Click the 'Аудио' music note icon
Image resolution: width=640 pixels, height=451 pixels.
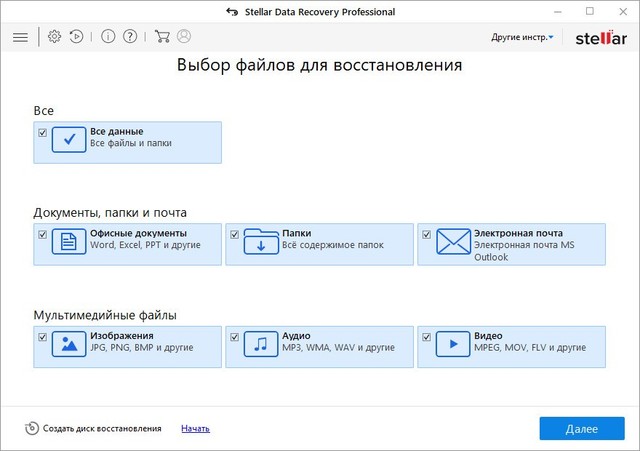click(x=261, y=344)
